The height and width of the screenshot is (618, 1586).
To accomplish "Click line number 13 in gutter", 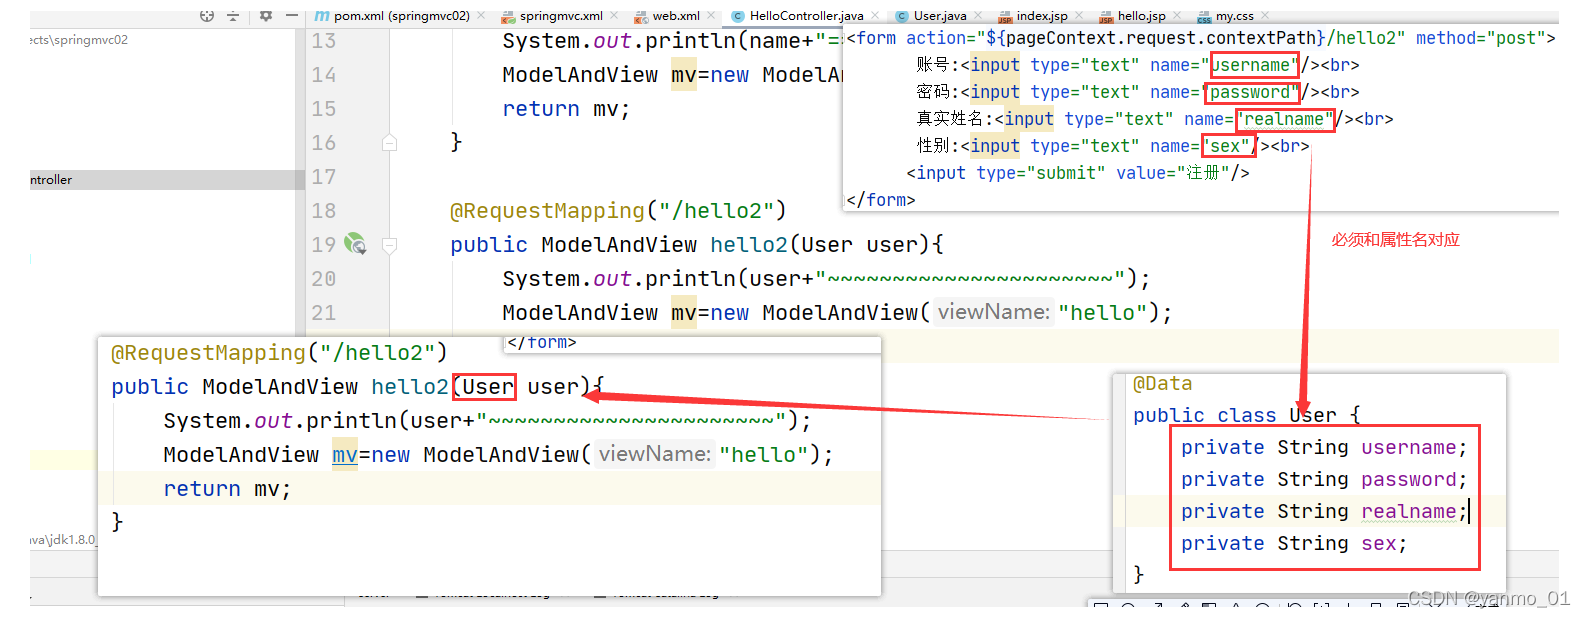I will [324, 41].
